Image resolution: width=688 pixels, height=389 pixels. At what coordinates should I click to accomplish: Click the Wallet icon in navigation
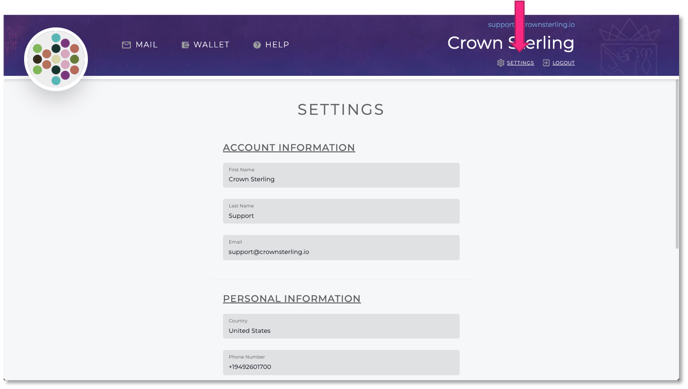(x=185, y=45)
